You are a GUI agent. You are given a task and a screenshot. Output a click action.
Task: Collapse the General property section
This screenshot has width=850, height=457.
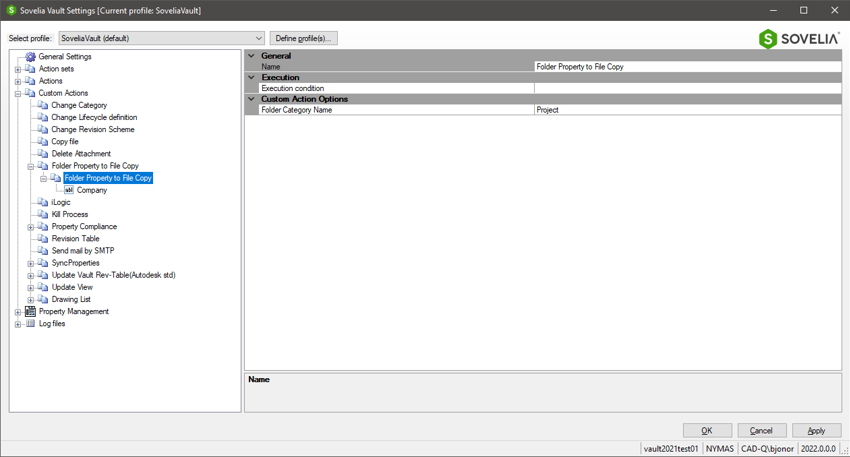252,56
